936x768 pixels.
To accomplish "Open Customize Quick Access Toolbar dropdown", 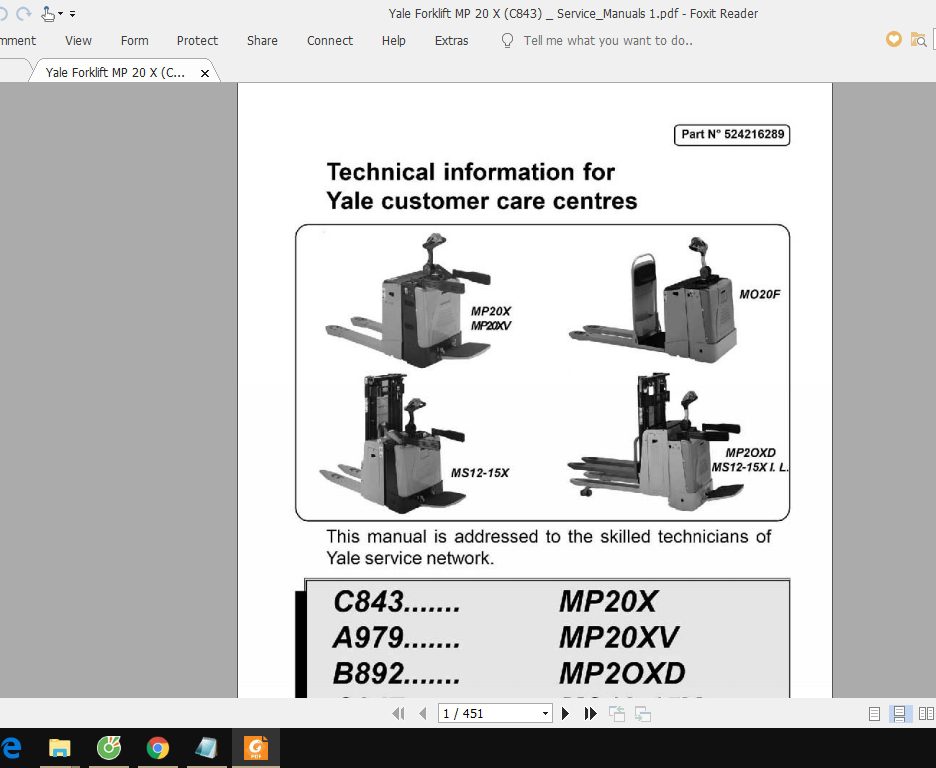I will click(72, 14).
